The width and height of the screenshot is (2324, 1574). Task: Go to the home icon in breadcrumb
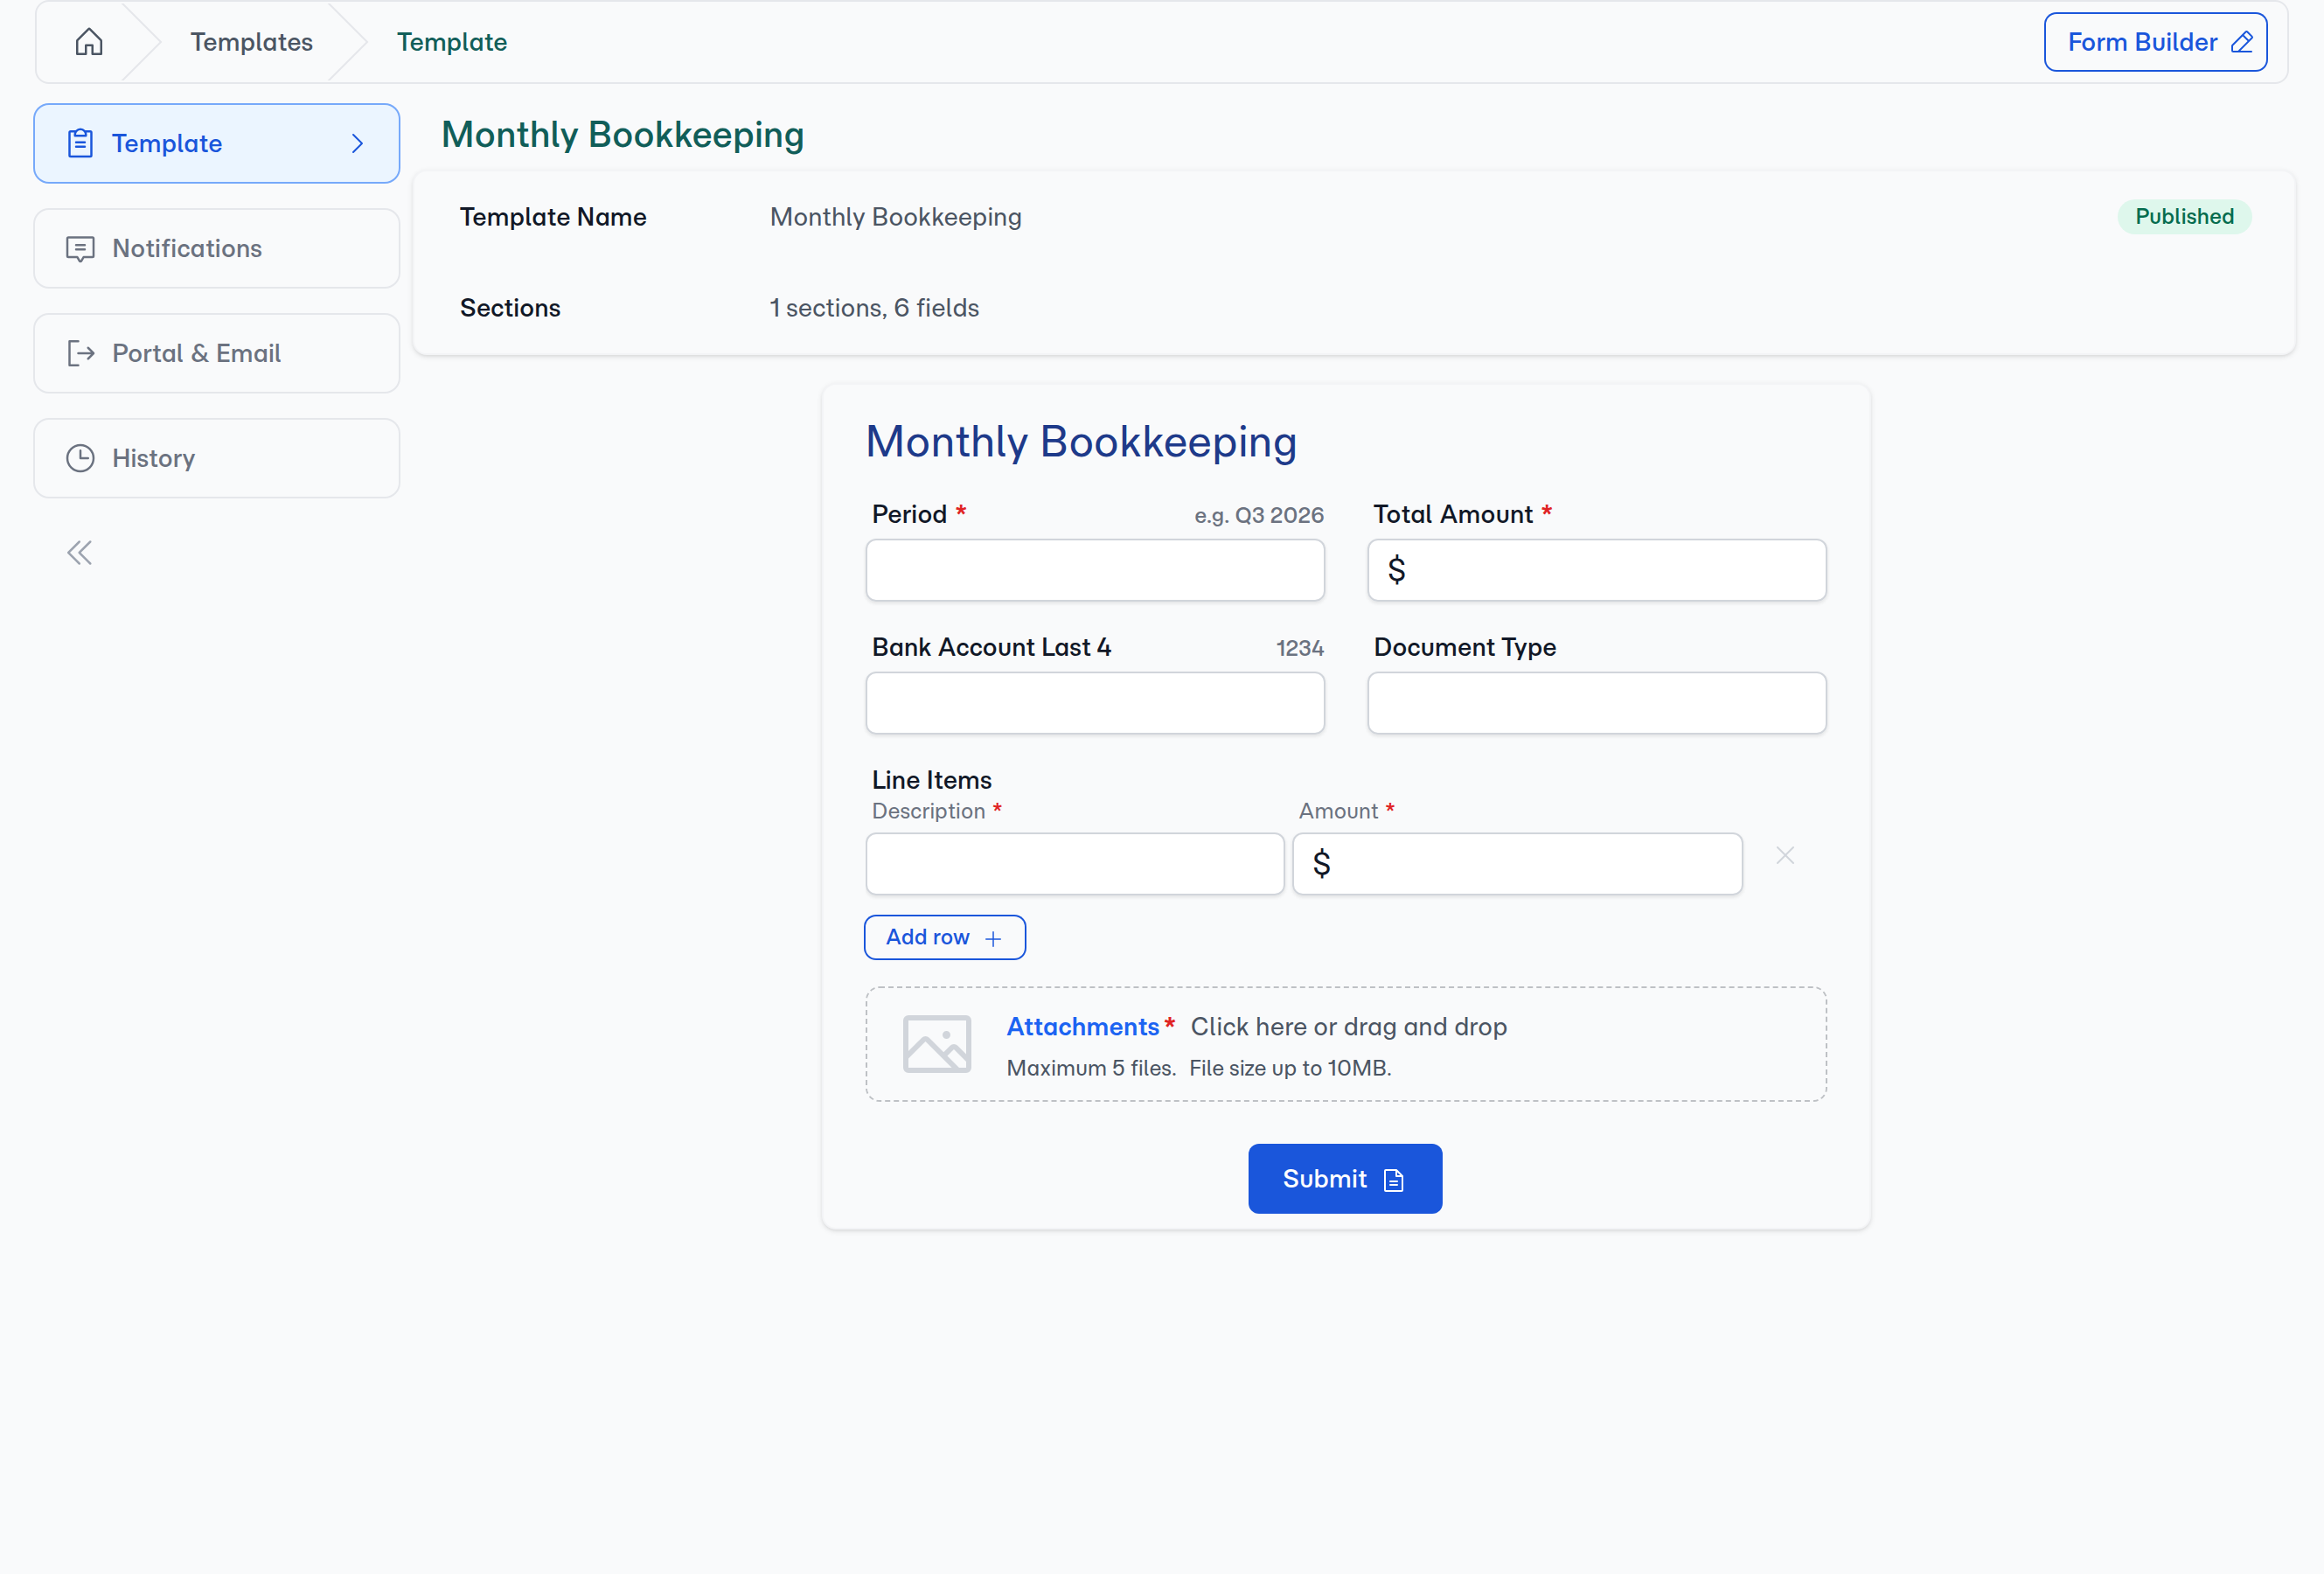89,42
